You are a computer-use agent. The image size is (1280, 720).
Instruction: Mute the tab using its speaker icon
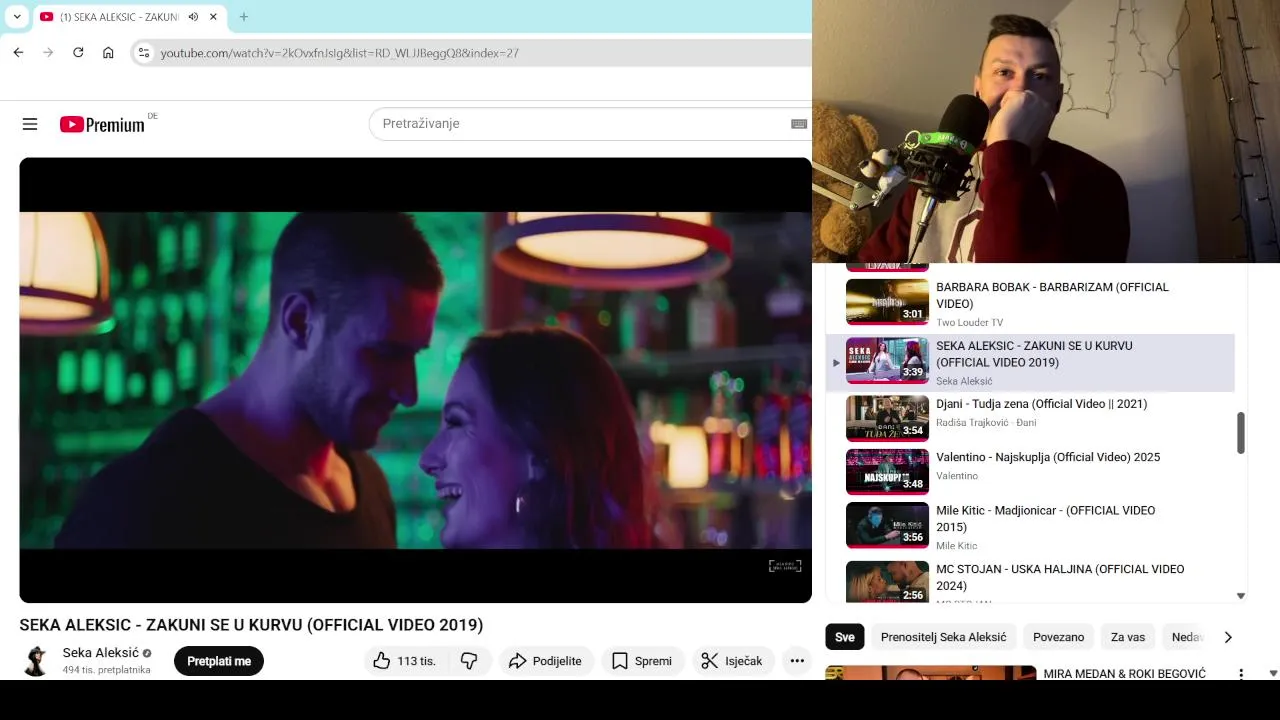click(x=193, y=17)
